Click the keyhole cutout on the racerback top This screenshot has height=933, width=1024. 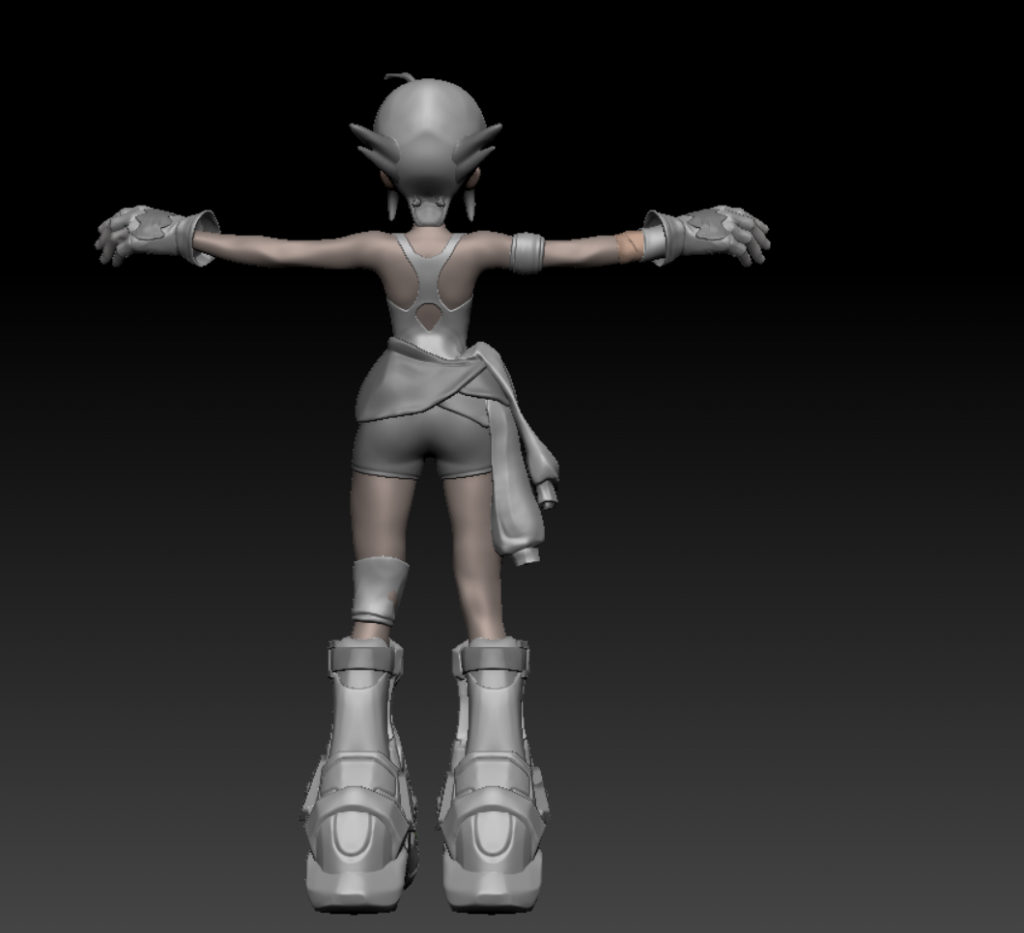click(x=427, y=317)
